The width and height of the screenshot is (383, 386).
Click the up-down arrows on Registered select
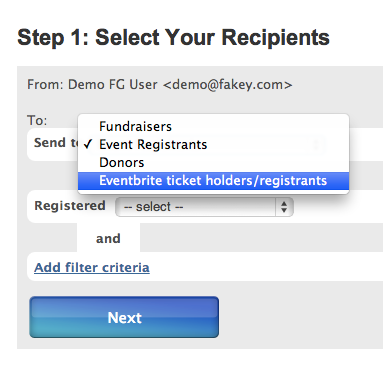284,207
